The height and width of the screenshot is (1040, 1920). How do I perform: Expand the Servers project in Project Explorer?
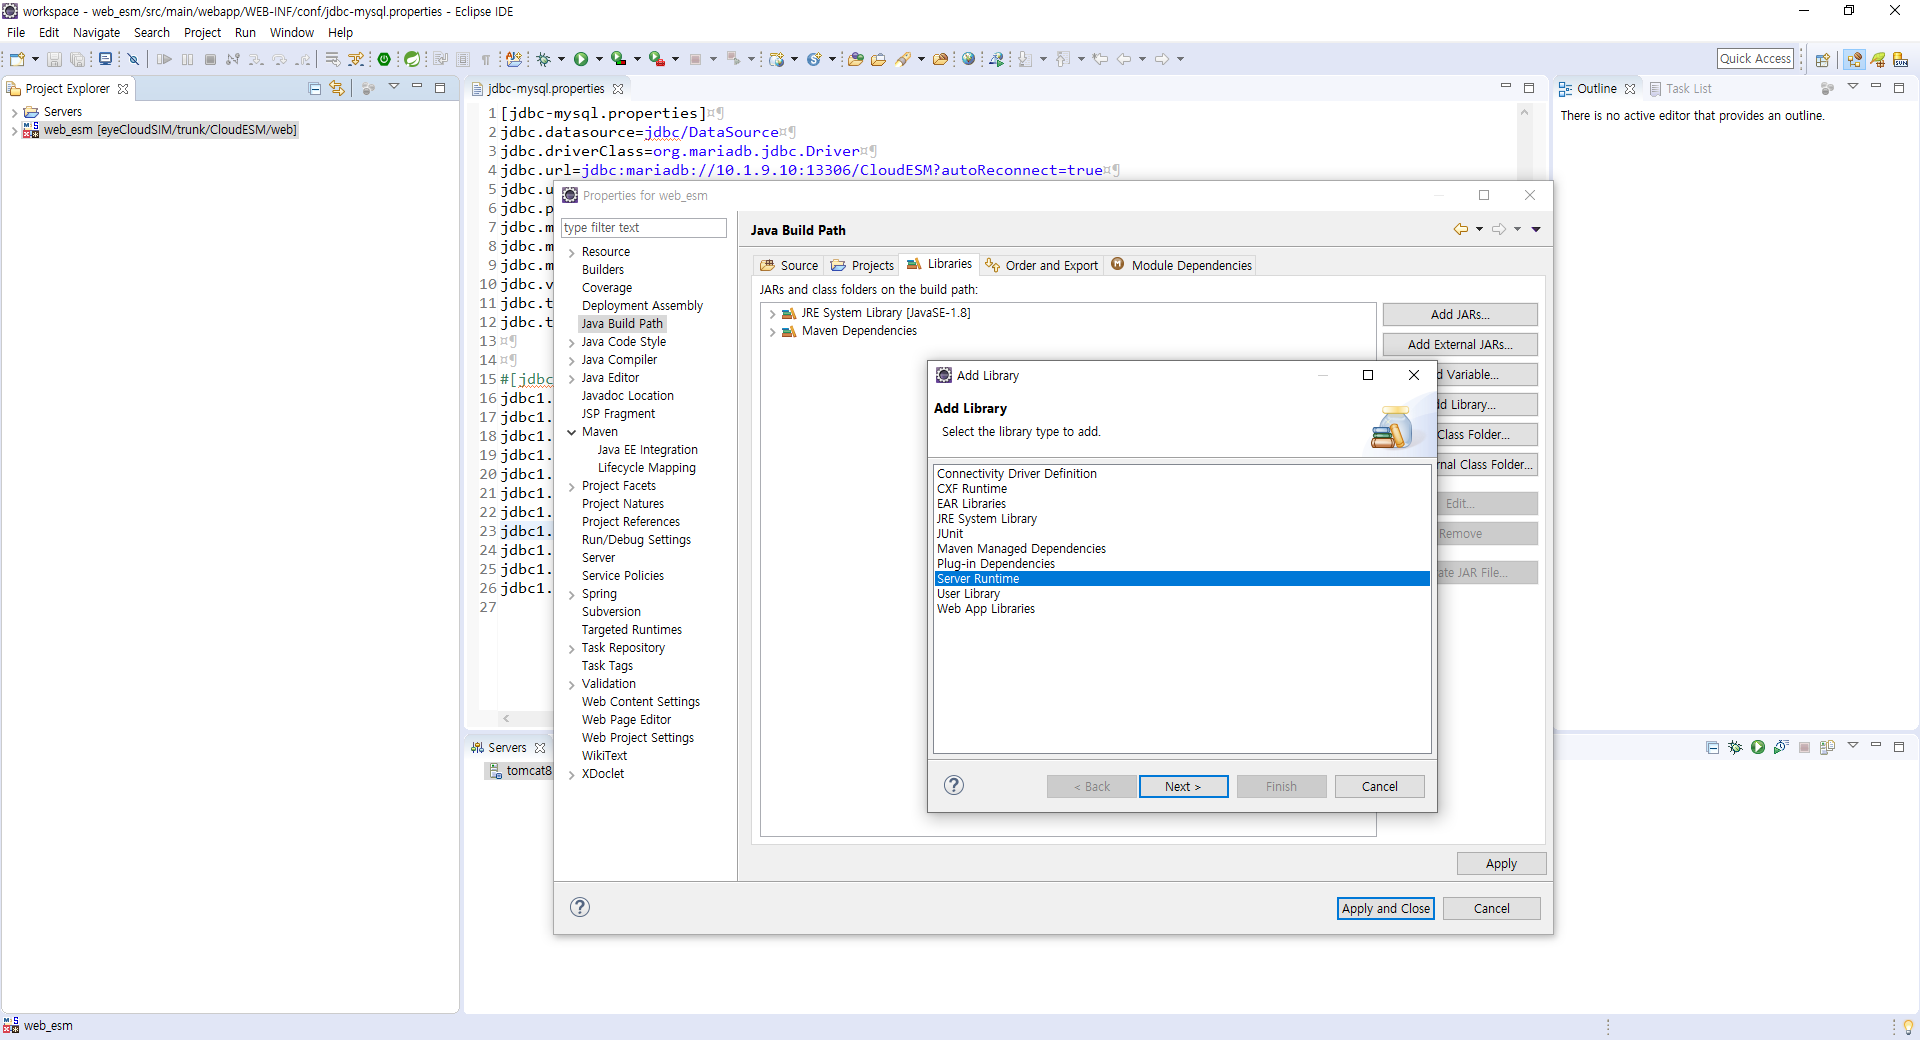pyautogui.click(x=14, y=113)
